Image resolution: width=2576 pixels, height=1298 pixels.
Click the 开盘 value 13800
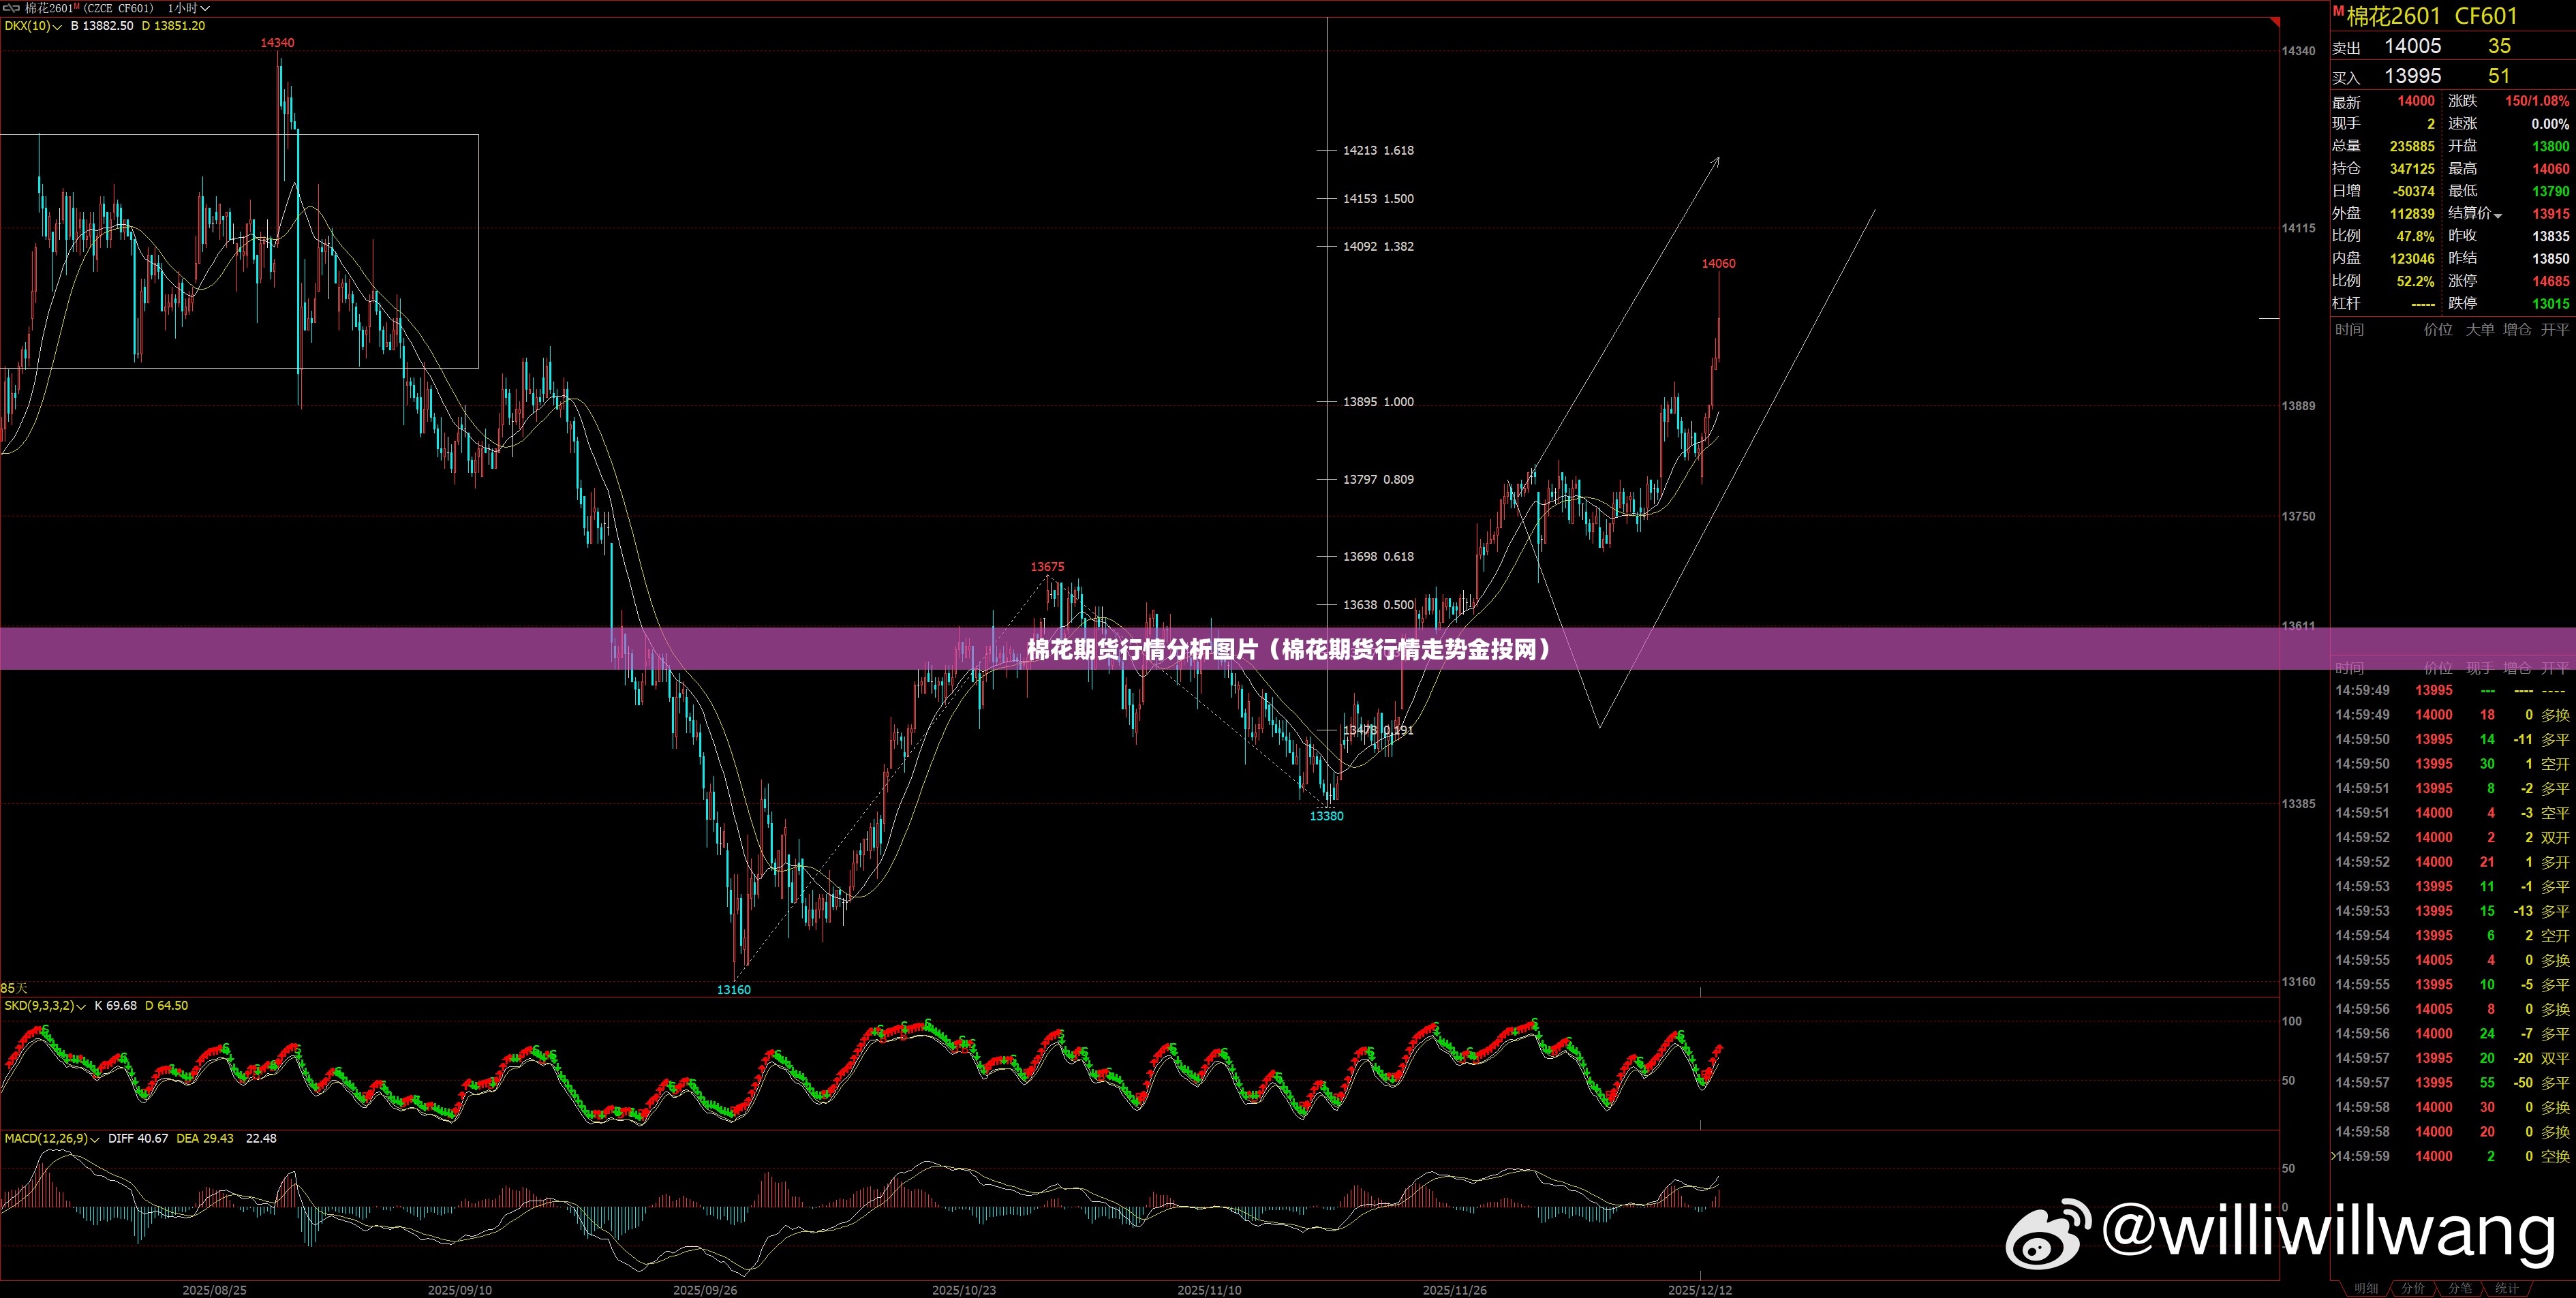coord(2551,146)
